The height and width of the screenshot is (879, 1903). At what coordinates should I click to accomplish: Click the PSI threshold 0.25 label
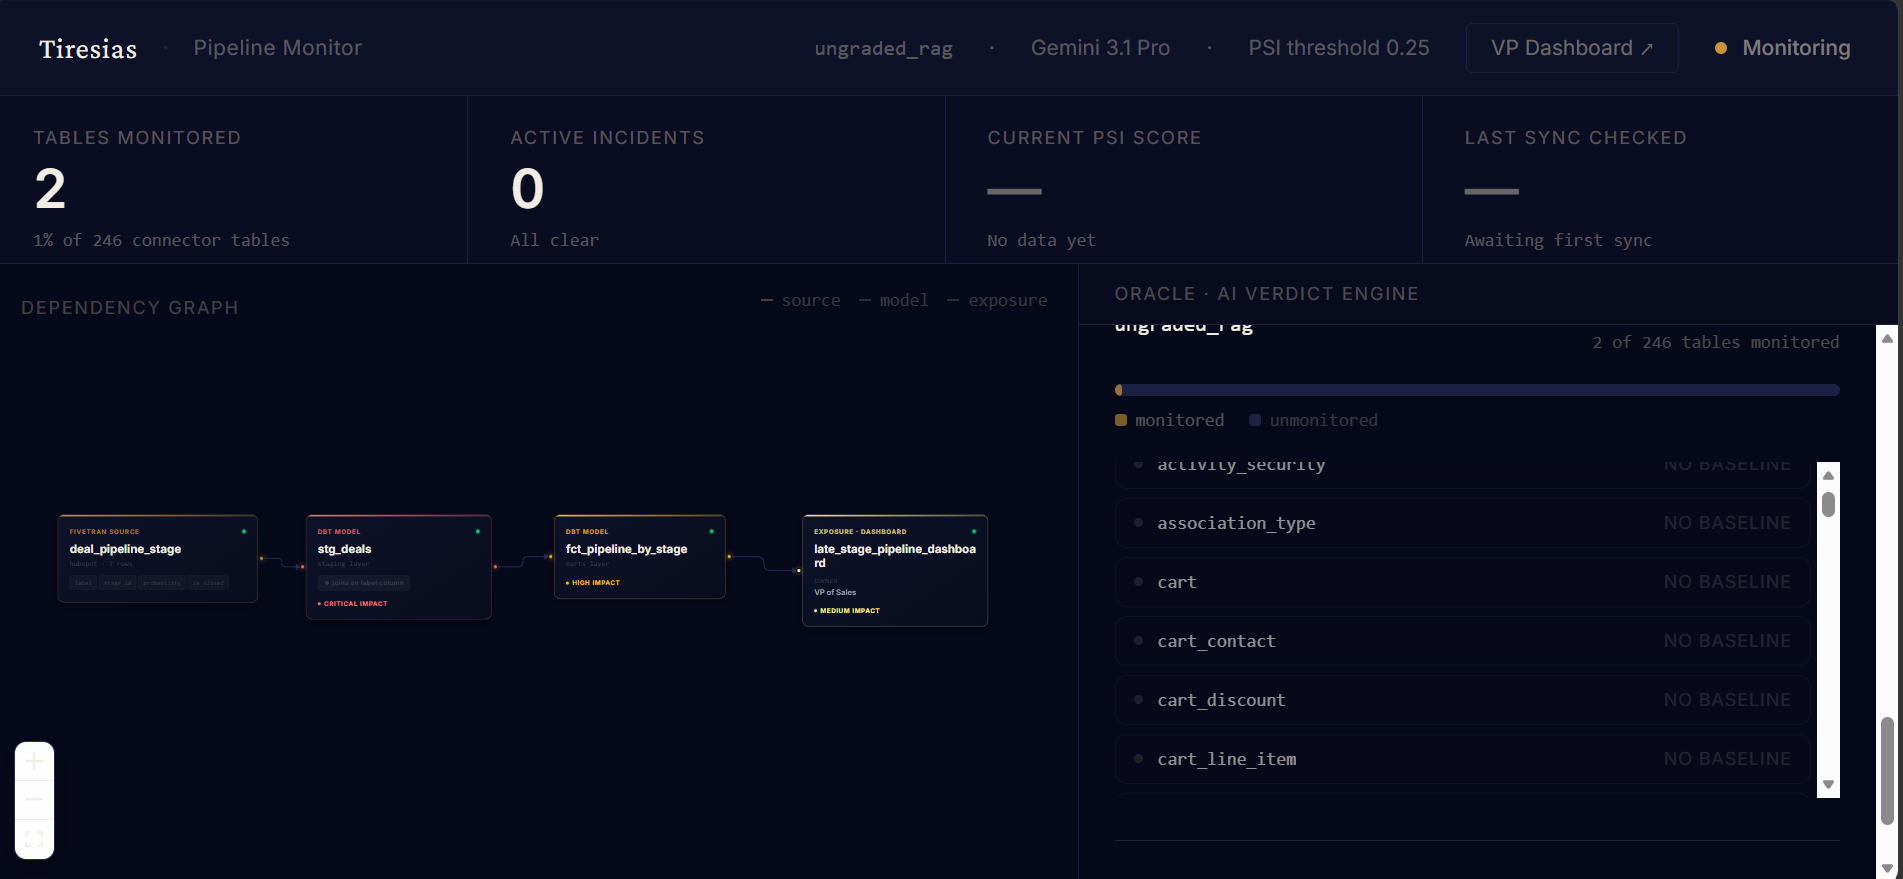coord(1338,48)
